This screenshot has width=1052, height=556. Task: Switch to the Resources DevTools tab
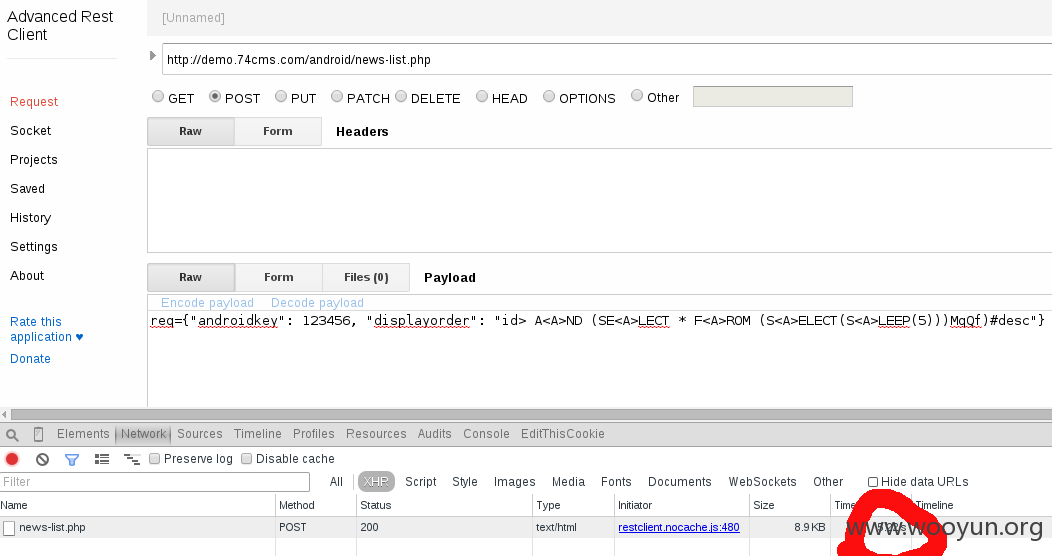point(376,434)
